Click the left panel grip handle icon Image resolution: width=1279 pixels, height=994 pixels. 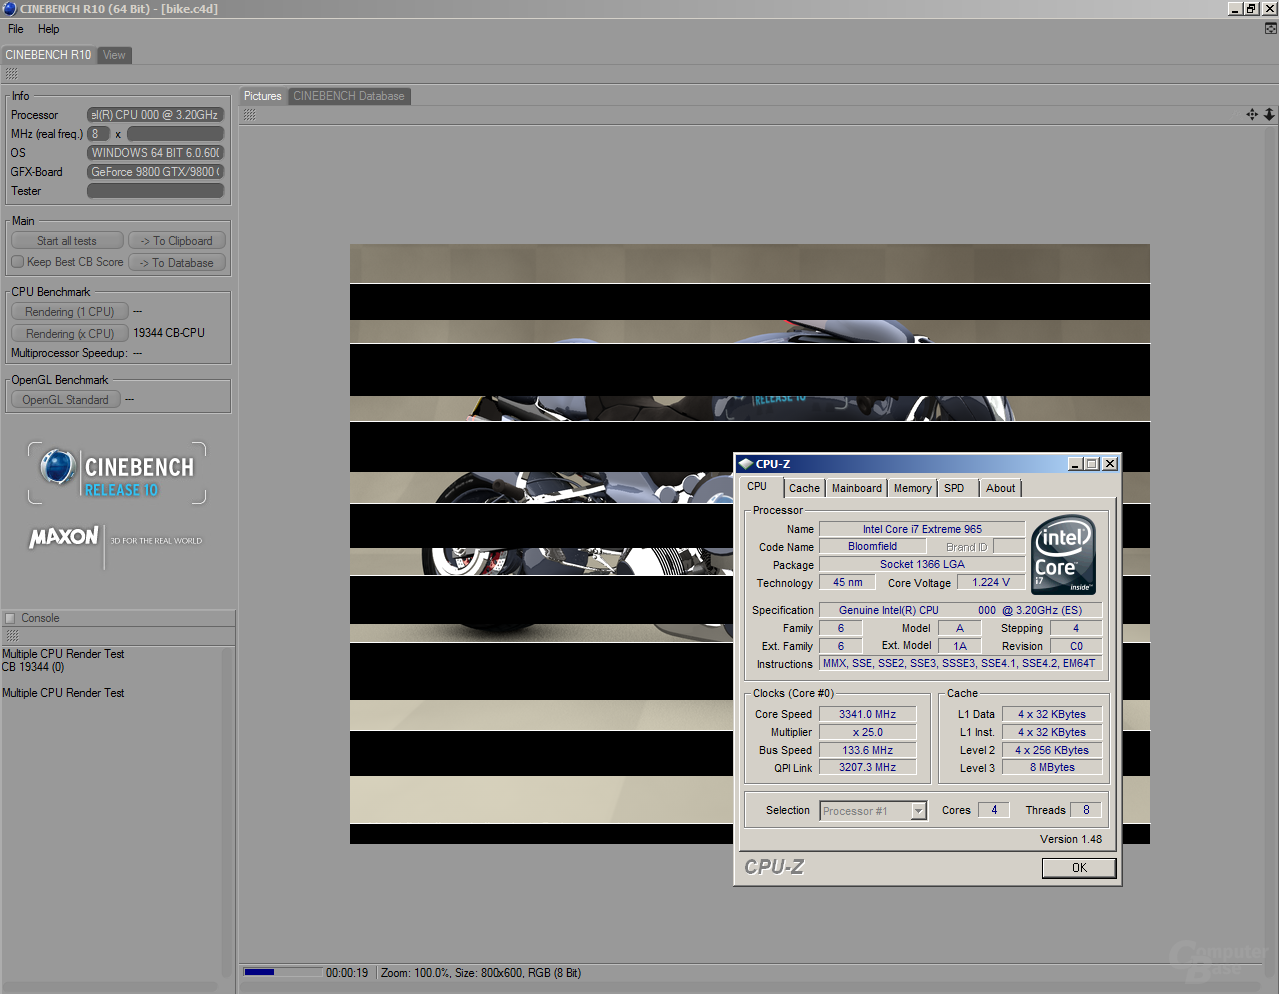click(x=11, y=74)
